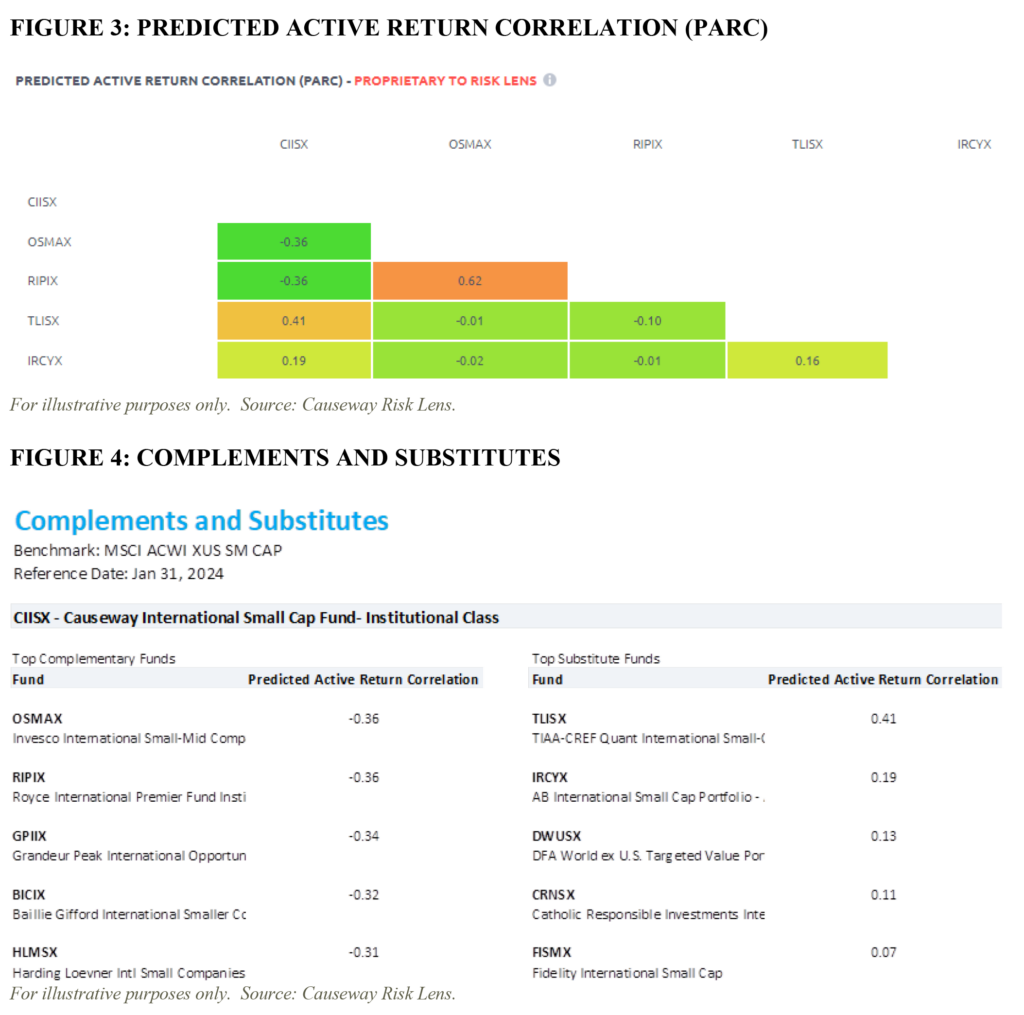Image resolution: width=1024 pixels, height=1015 pixels.
Task: Click the FIGURE 3: PREDICTED ACTIVE RETURN CORRELATION title
Action: pyautogui.click(x=389, y=27)
